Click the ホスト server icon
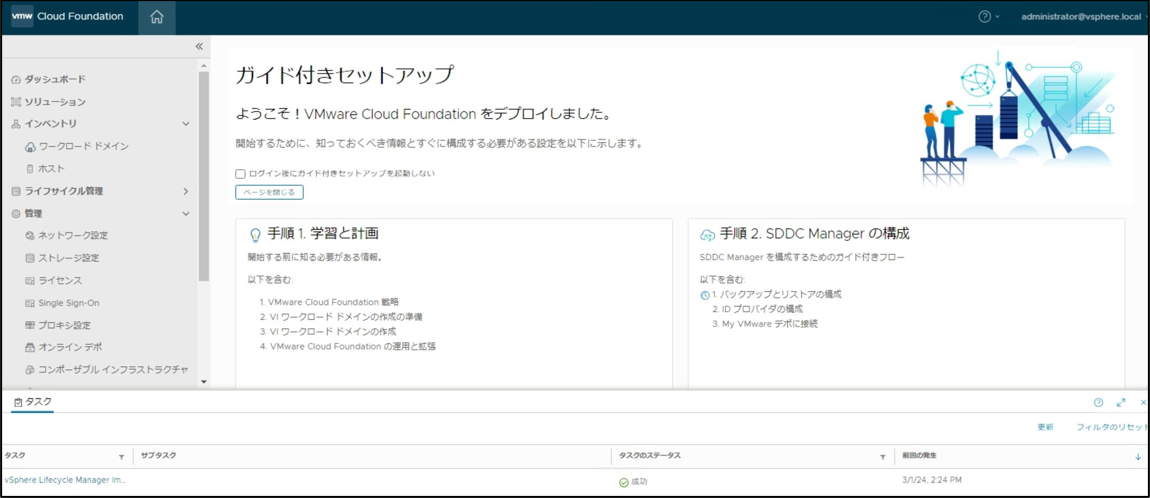The width and height of the screenshot is (1150, 498). 30,169
